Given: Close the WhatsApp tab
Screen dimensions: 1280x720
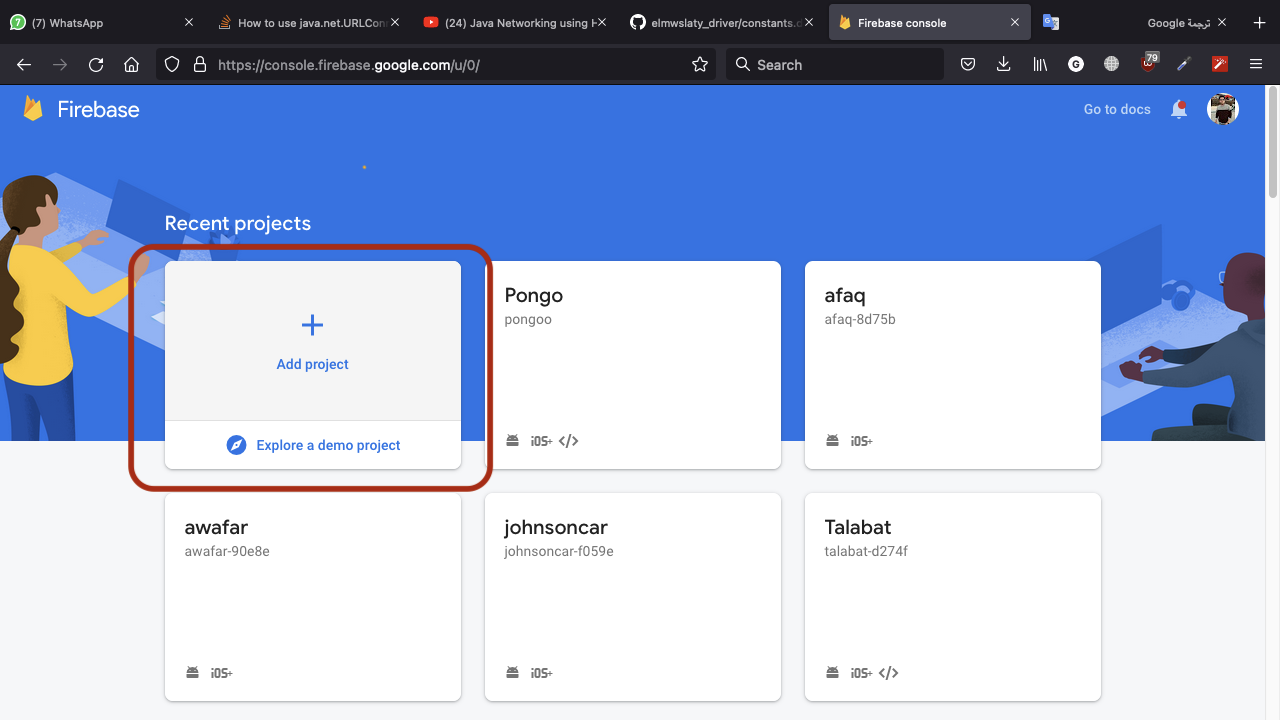Looking at the screenshot, I should tap(190, 23).
